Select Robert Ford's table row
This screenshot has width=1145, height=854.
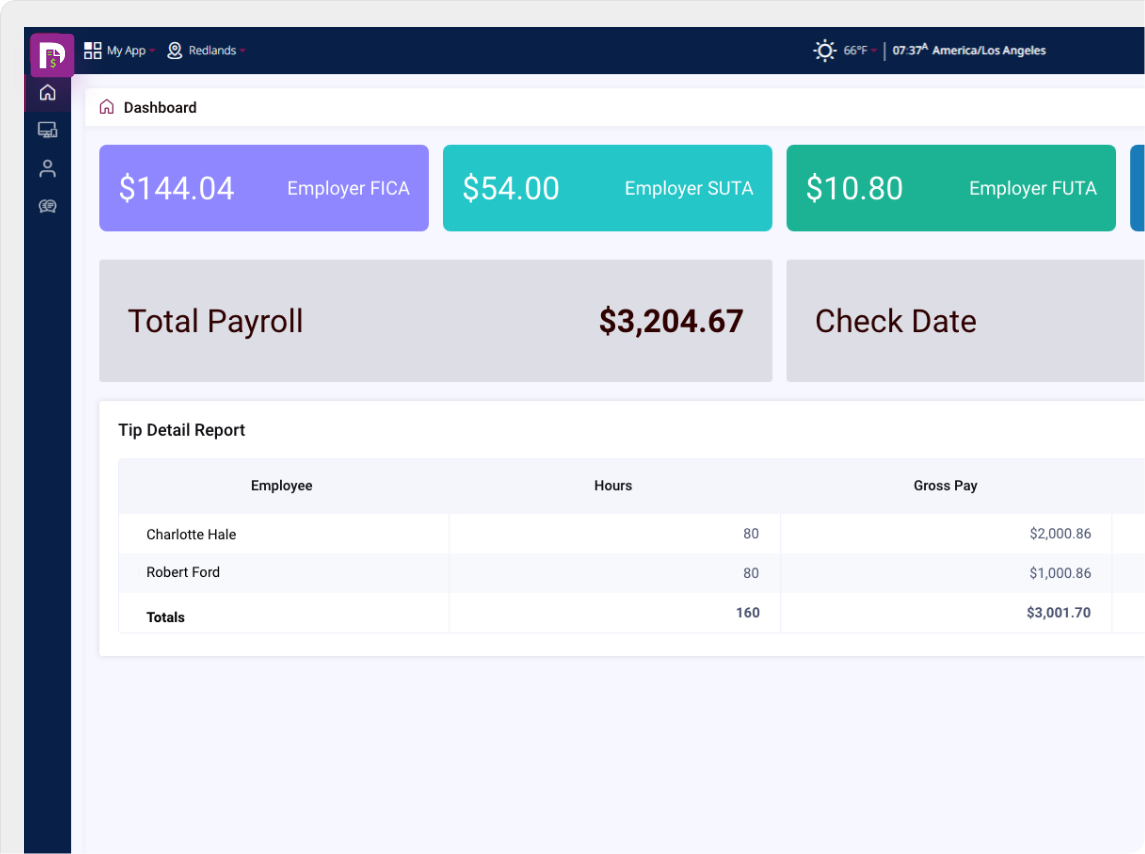[x=400, y=572]
